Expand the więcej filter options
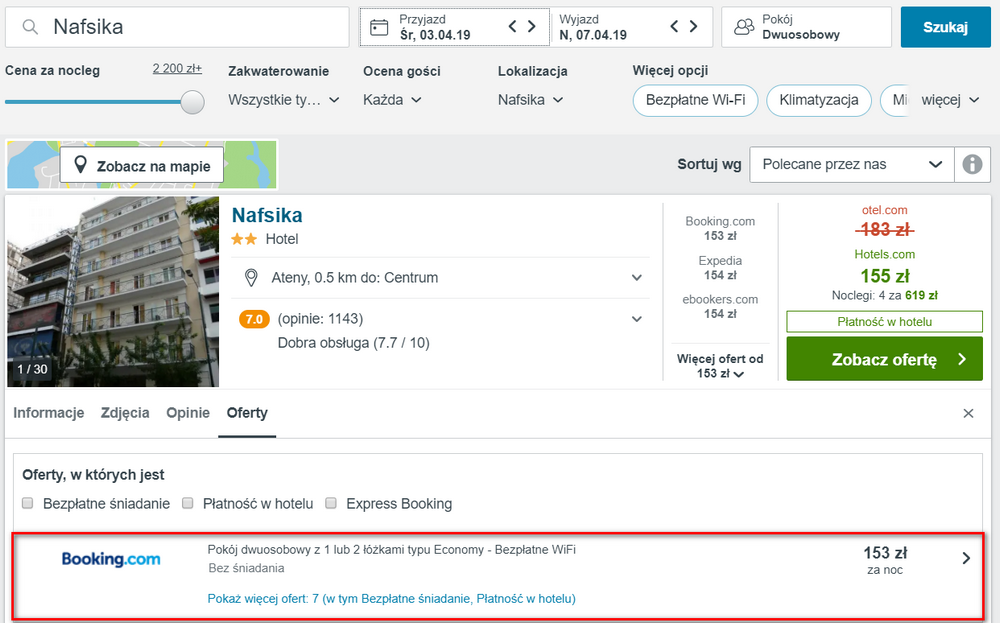Screen dimensions: 1000x623 950,100
